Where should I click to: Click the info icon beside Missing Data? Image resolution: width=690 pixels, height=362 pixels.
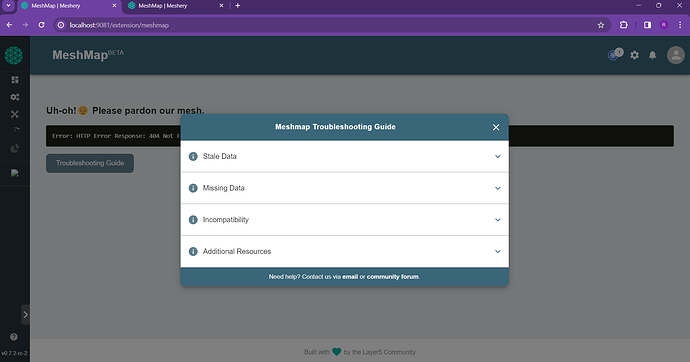click(x=193, y=188)
